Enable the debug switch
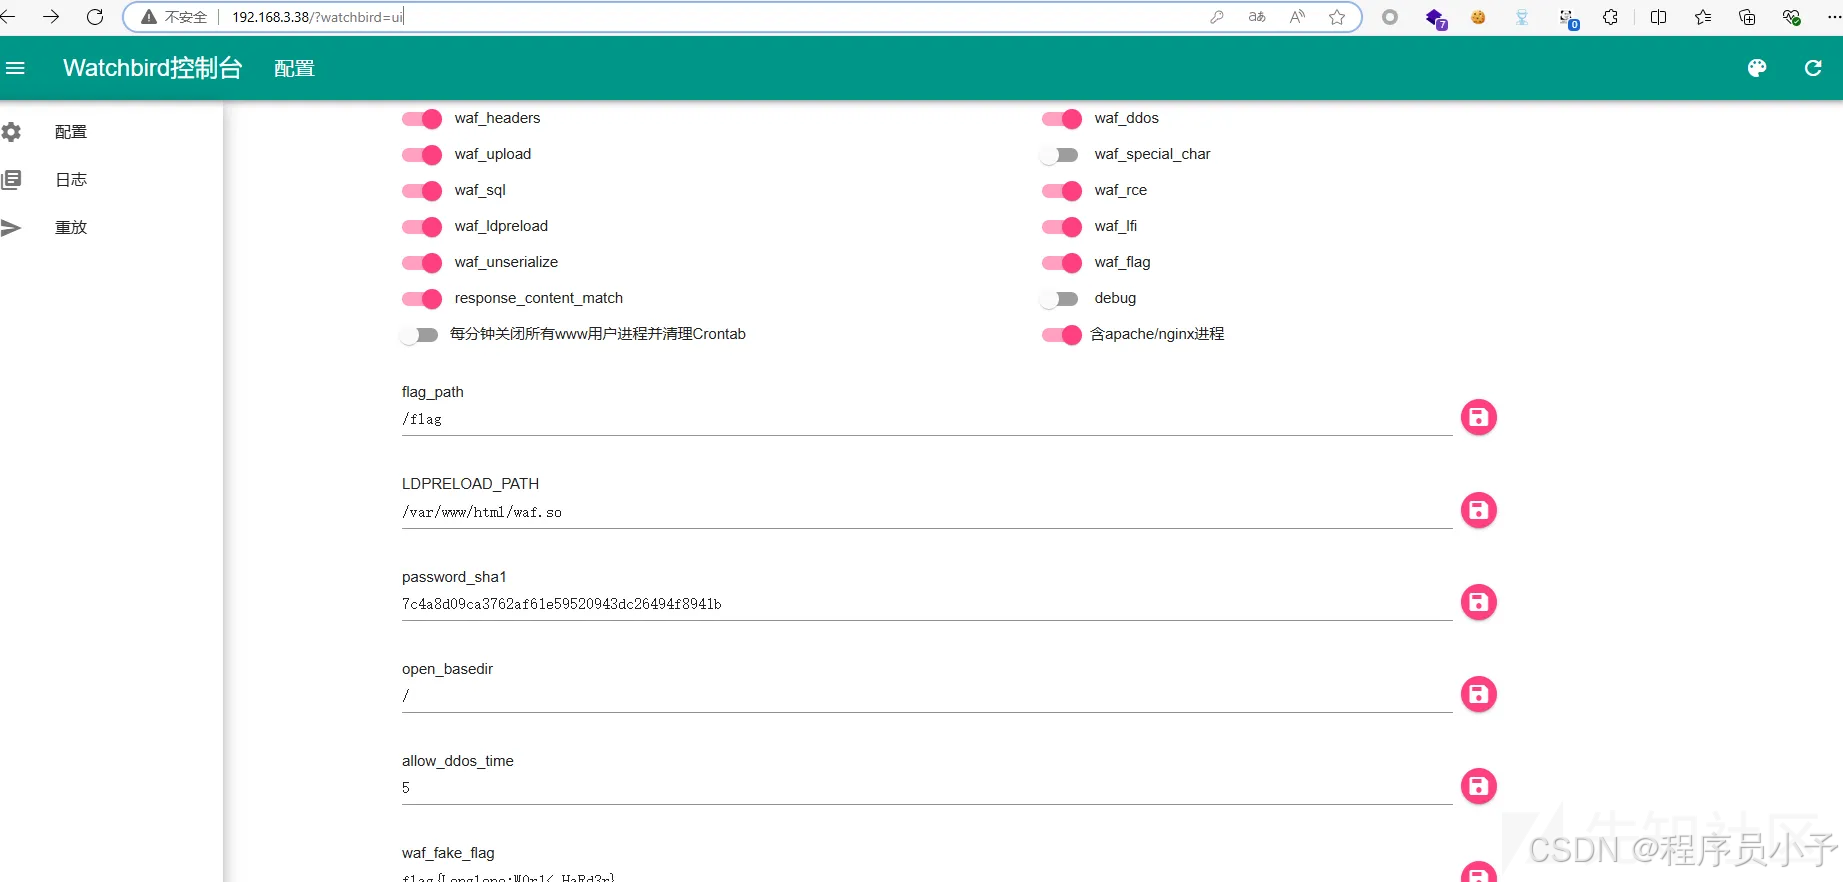The width and height of the screenshot is (1843, 882). coord(1059,299)
